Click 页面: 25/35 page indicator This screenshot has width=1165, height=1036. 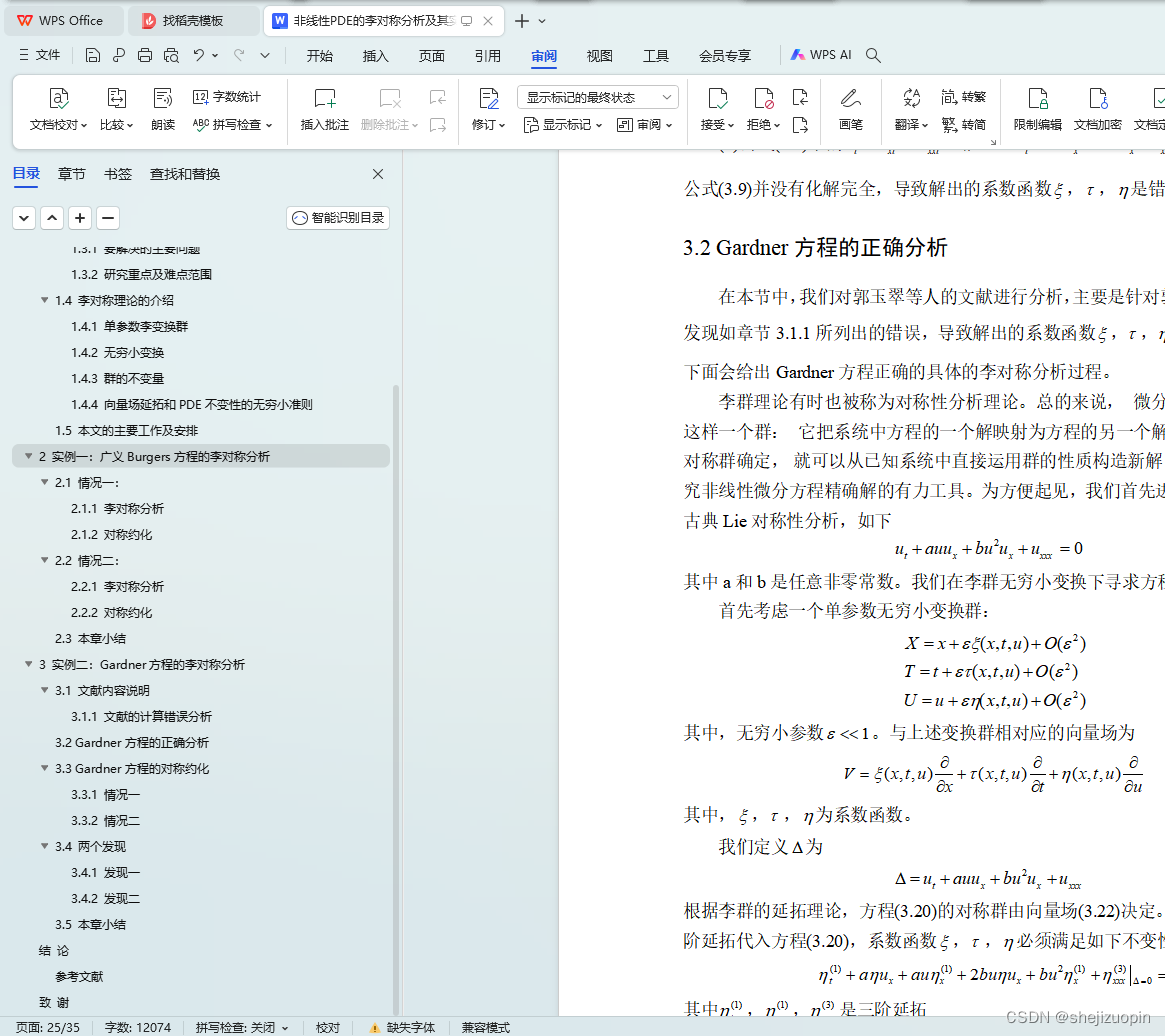point(48,1027)
